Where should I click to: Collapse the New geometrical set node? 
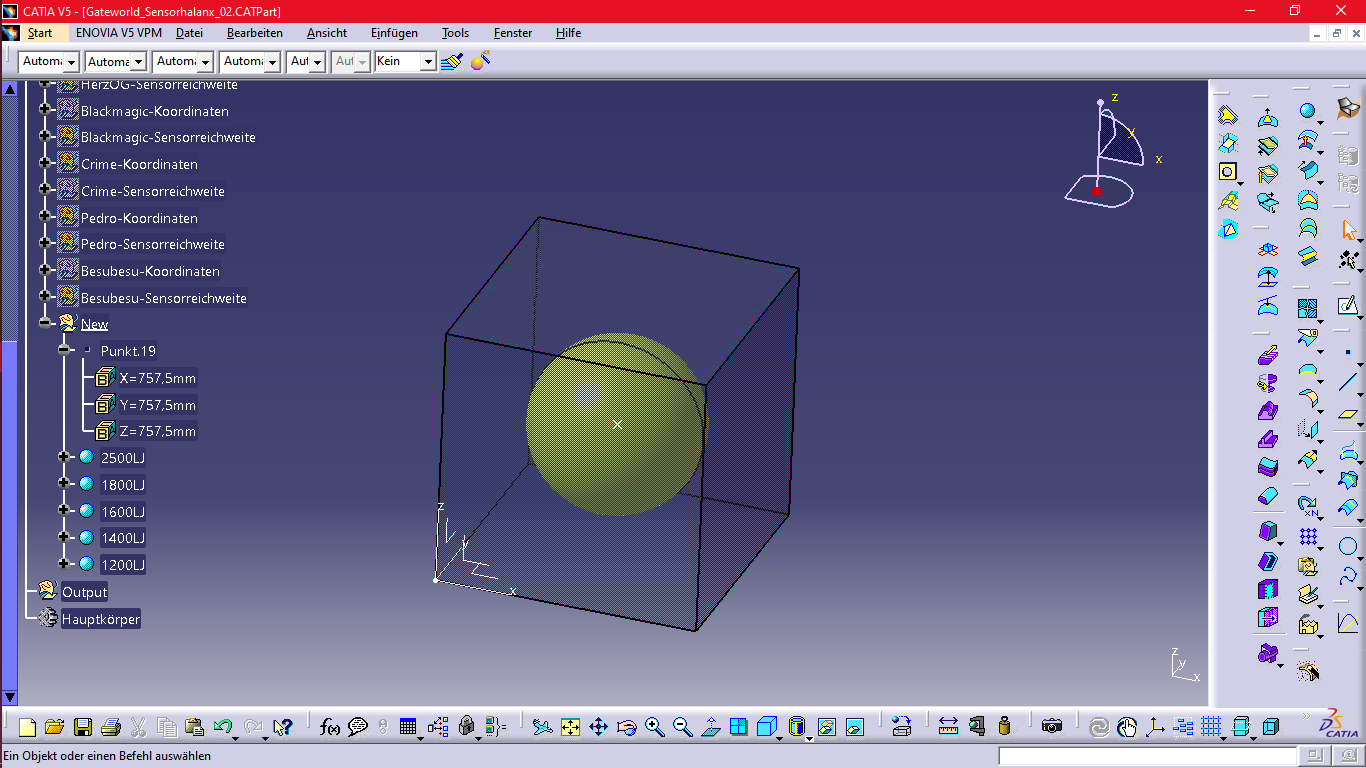pos(45,323)
